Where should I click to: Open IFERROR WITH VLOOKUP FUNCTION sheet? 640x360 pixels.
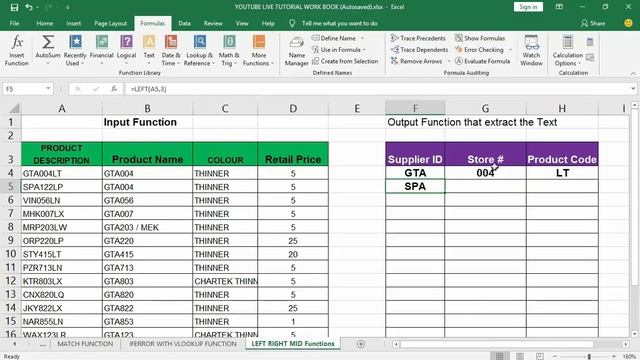click(183, 344)
